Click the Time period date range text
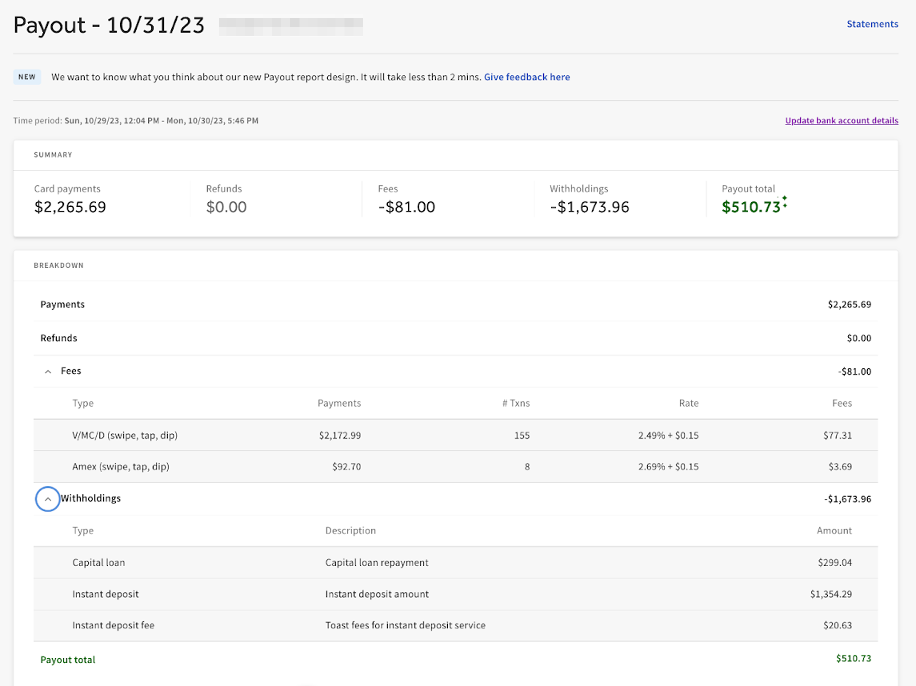 160,121
